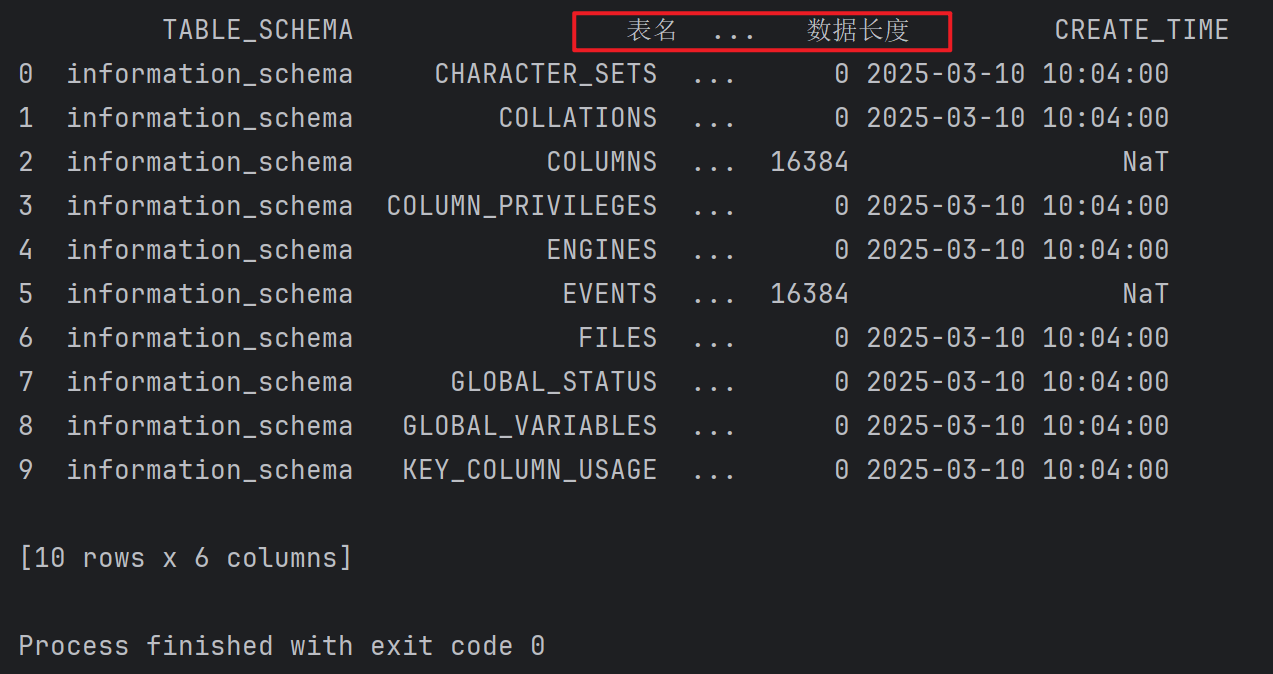Click the 'Process finished with exit code 0' line
Image resolution: width=1273 pixels, height=674 pixels.
282,646
